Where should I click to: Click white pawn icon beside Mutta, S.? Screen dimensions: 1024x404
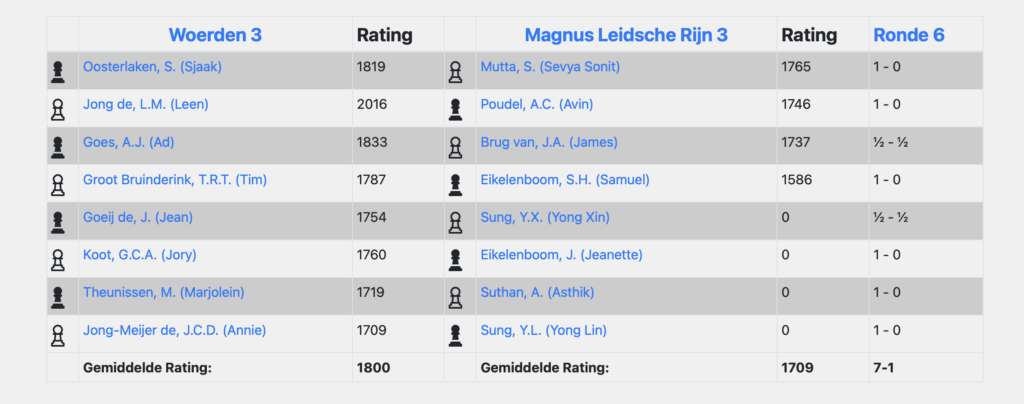[x=456, y=71]
